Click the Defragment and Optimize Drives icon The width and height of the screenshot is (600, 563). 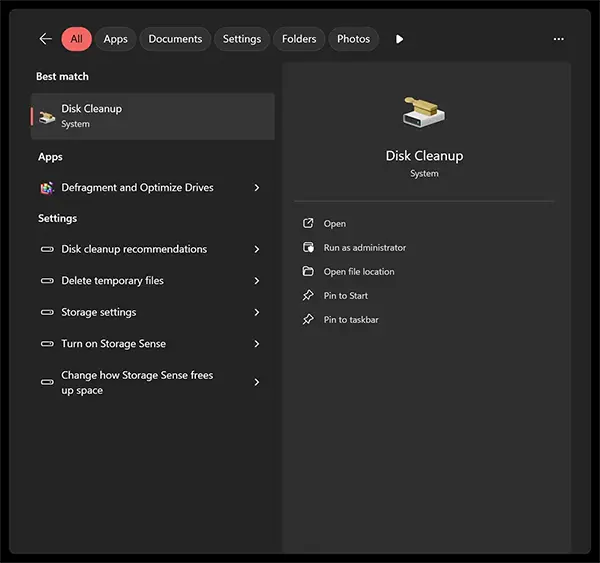tap(47, 188)
